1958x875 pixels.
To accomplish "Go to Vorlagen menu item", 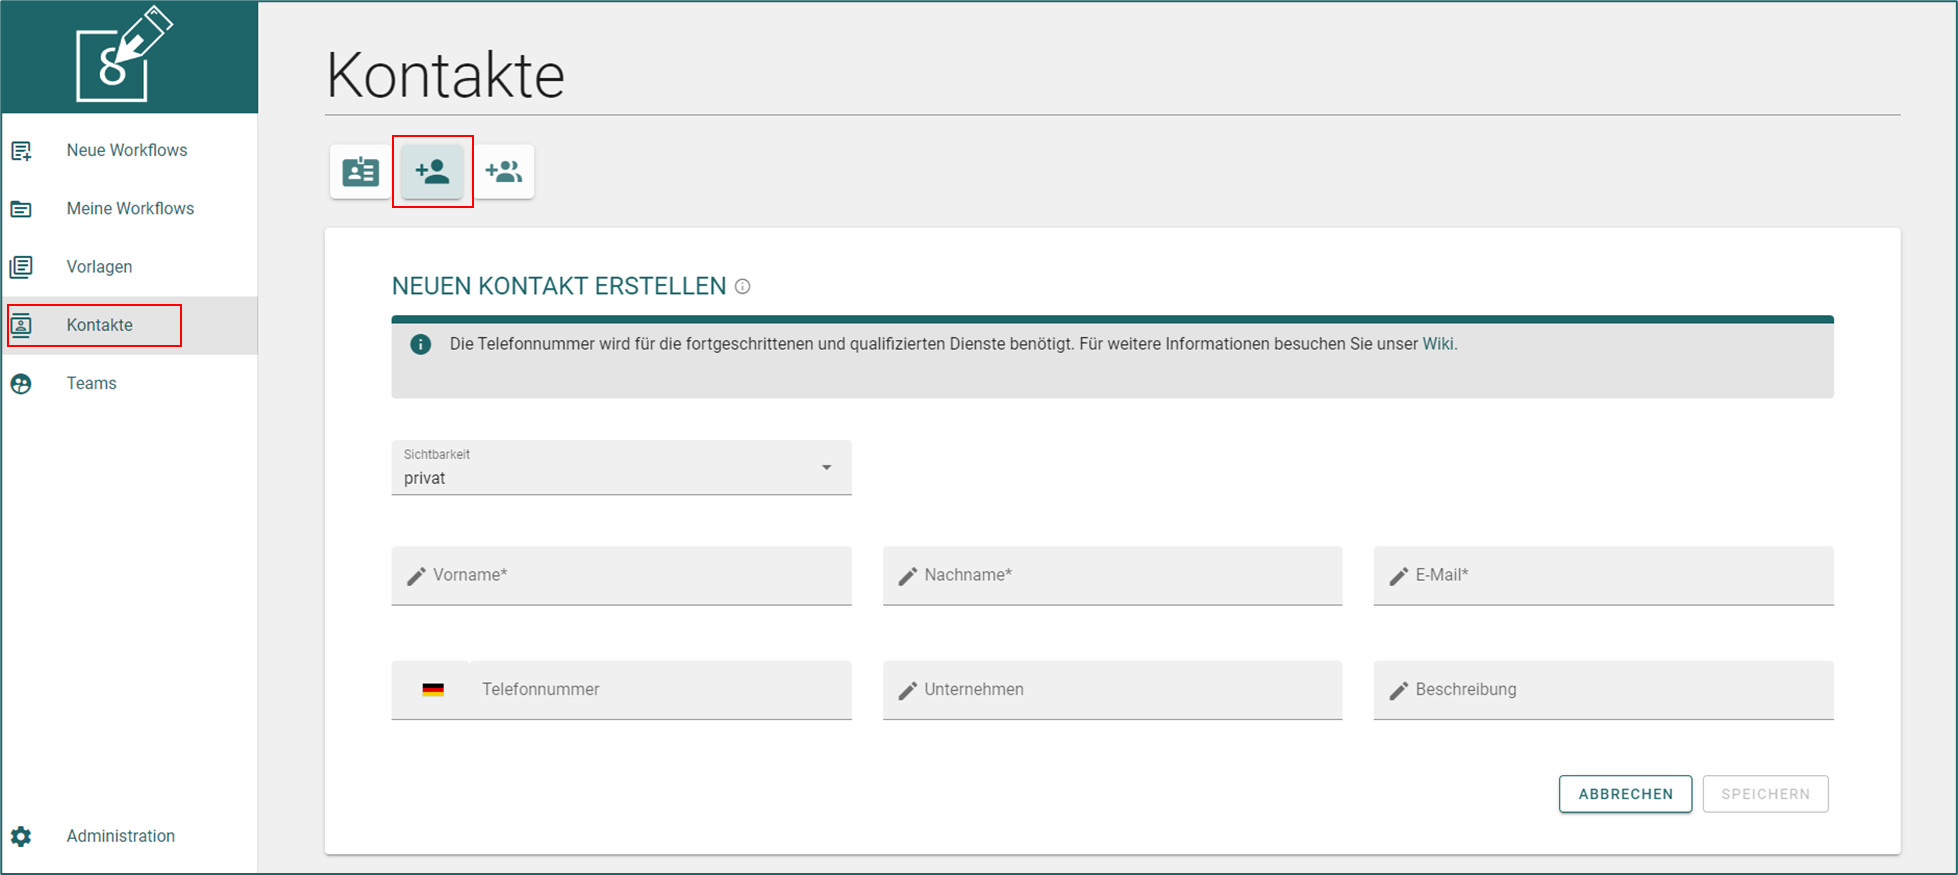I will 129,267.
